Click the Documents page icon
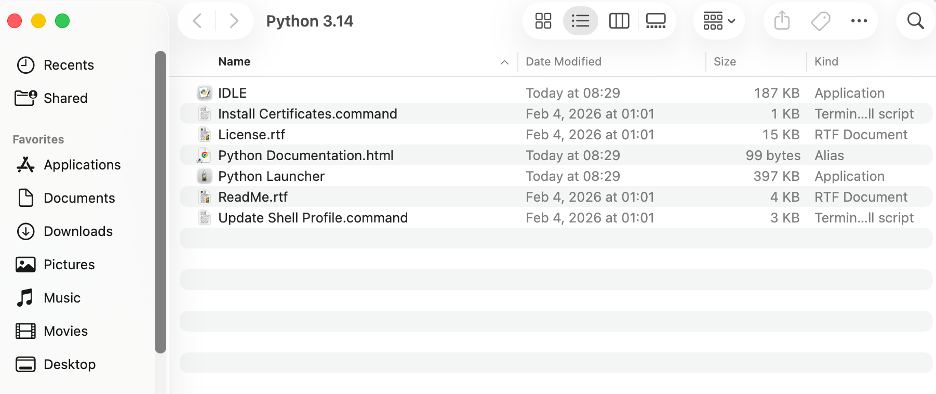The width and height of the screenshot is (936, 394). pyautogui.click(x=25, y=198)
